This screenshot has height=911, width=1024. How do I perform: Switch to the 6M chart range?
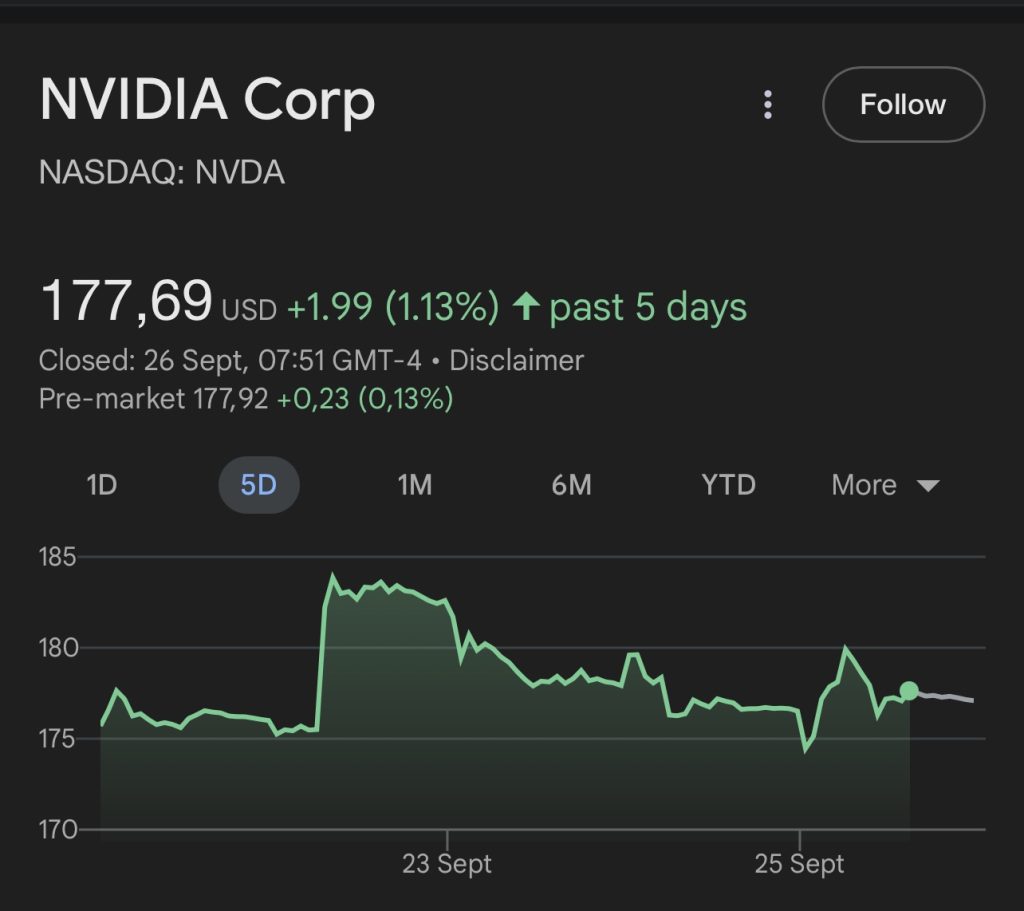[x=571, y=486]
